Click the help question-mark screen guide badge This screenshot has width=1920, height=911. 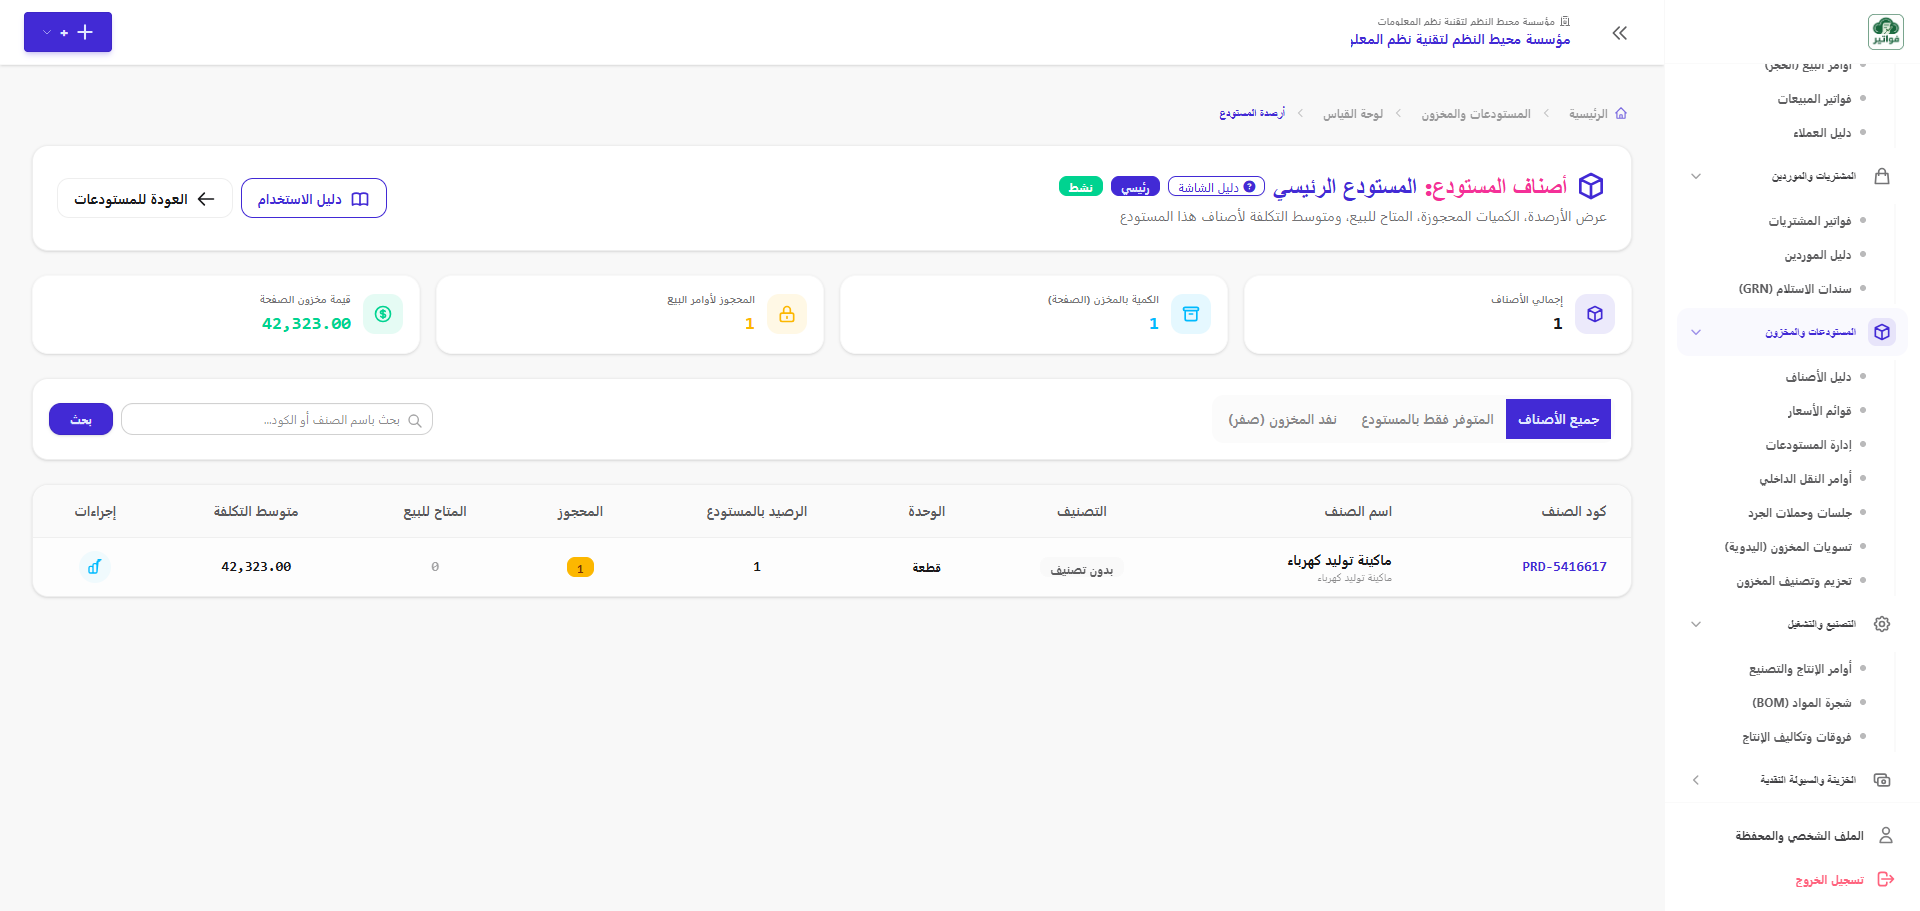click(1216, 187)
